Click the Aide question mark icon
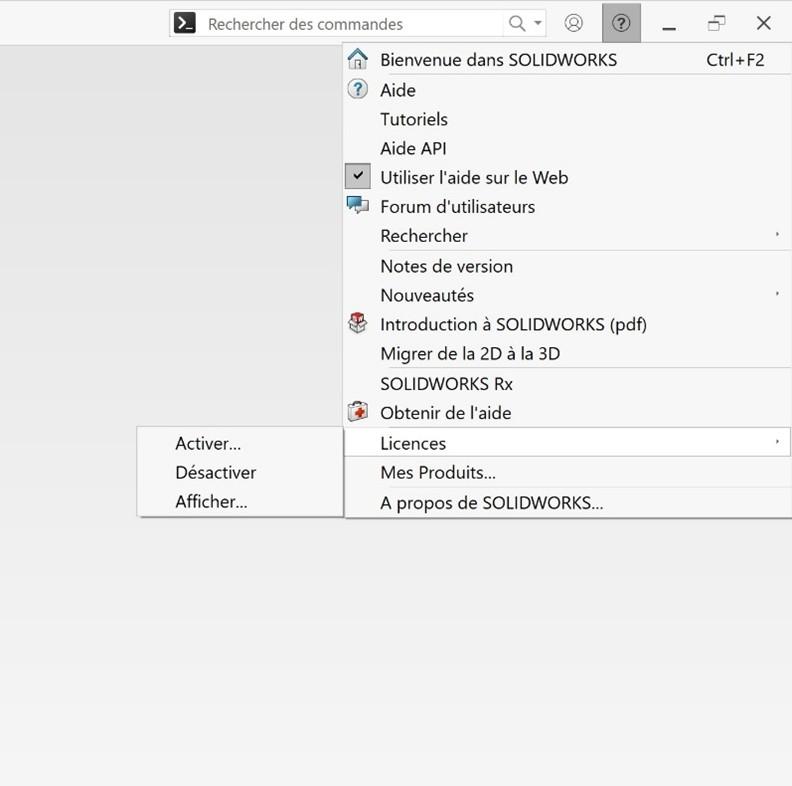This screenshot has width=792, height=786. pos(357,89)
